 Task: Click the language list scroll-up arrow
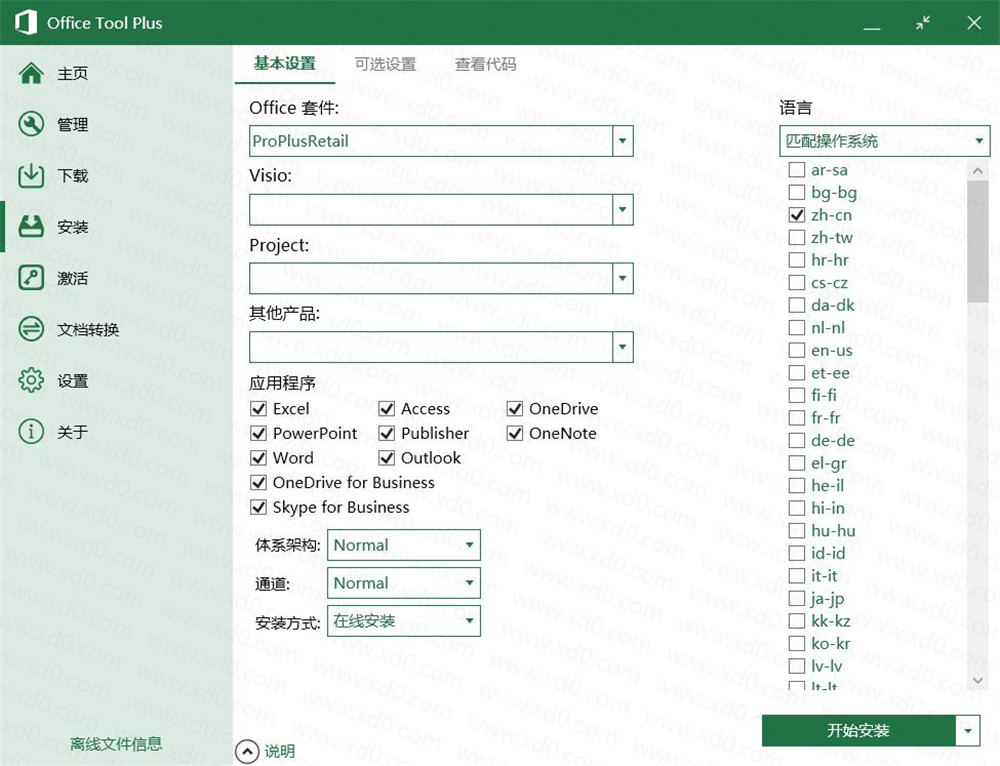[977, 171]
